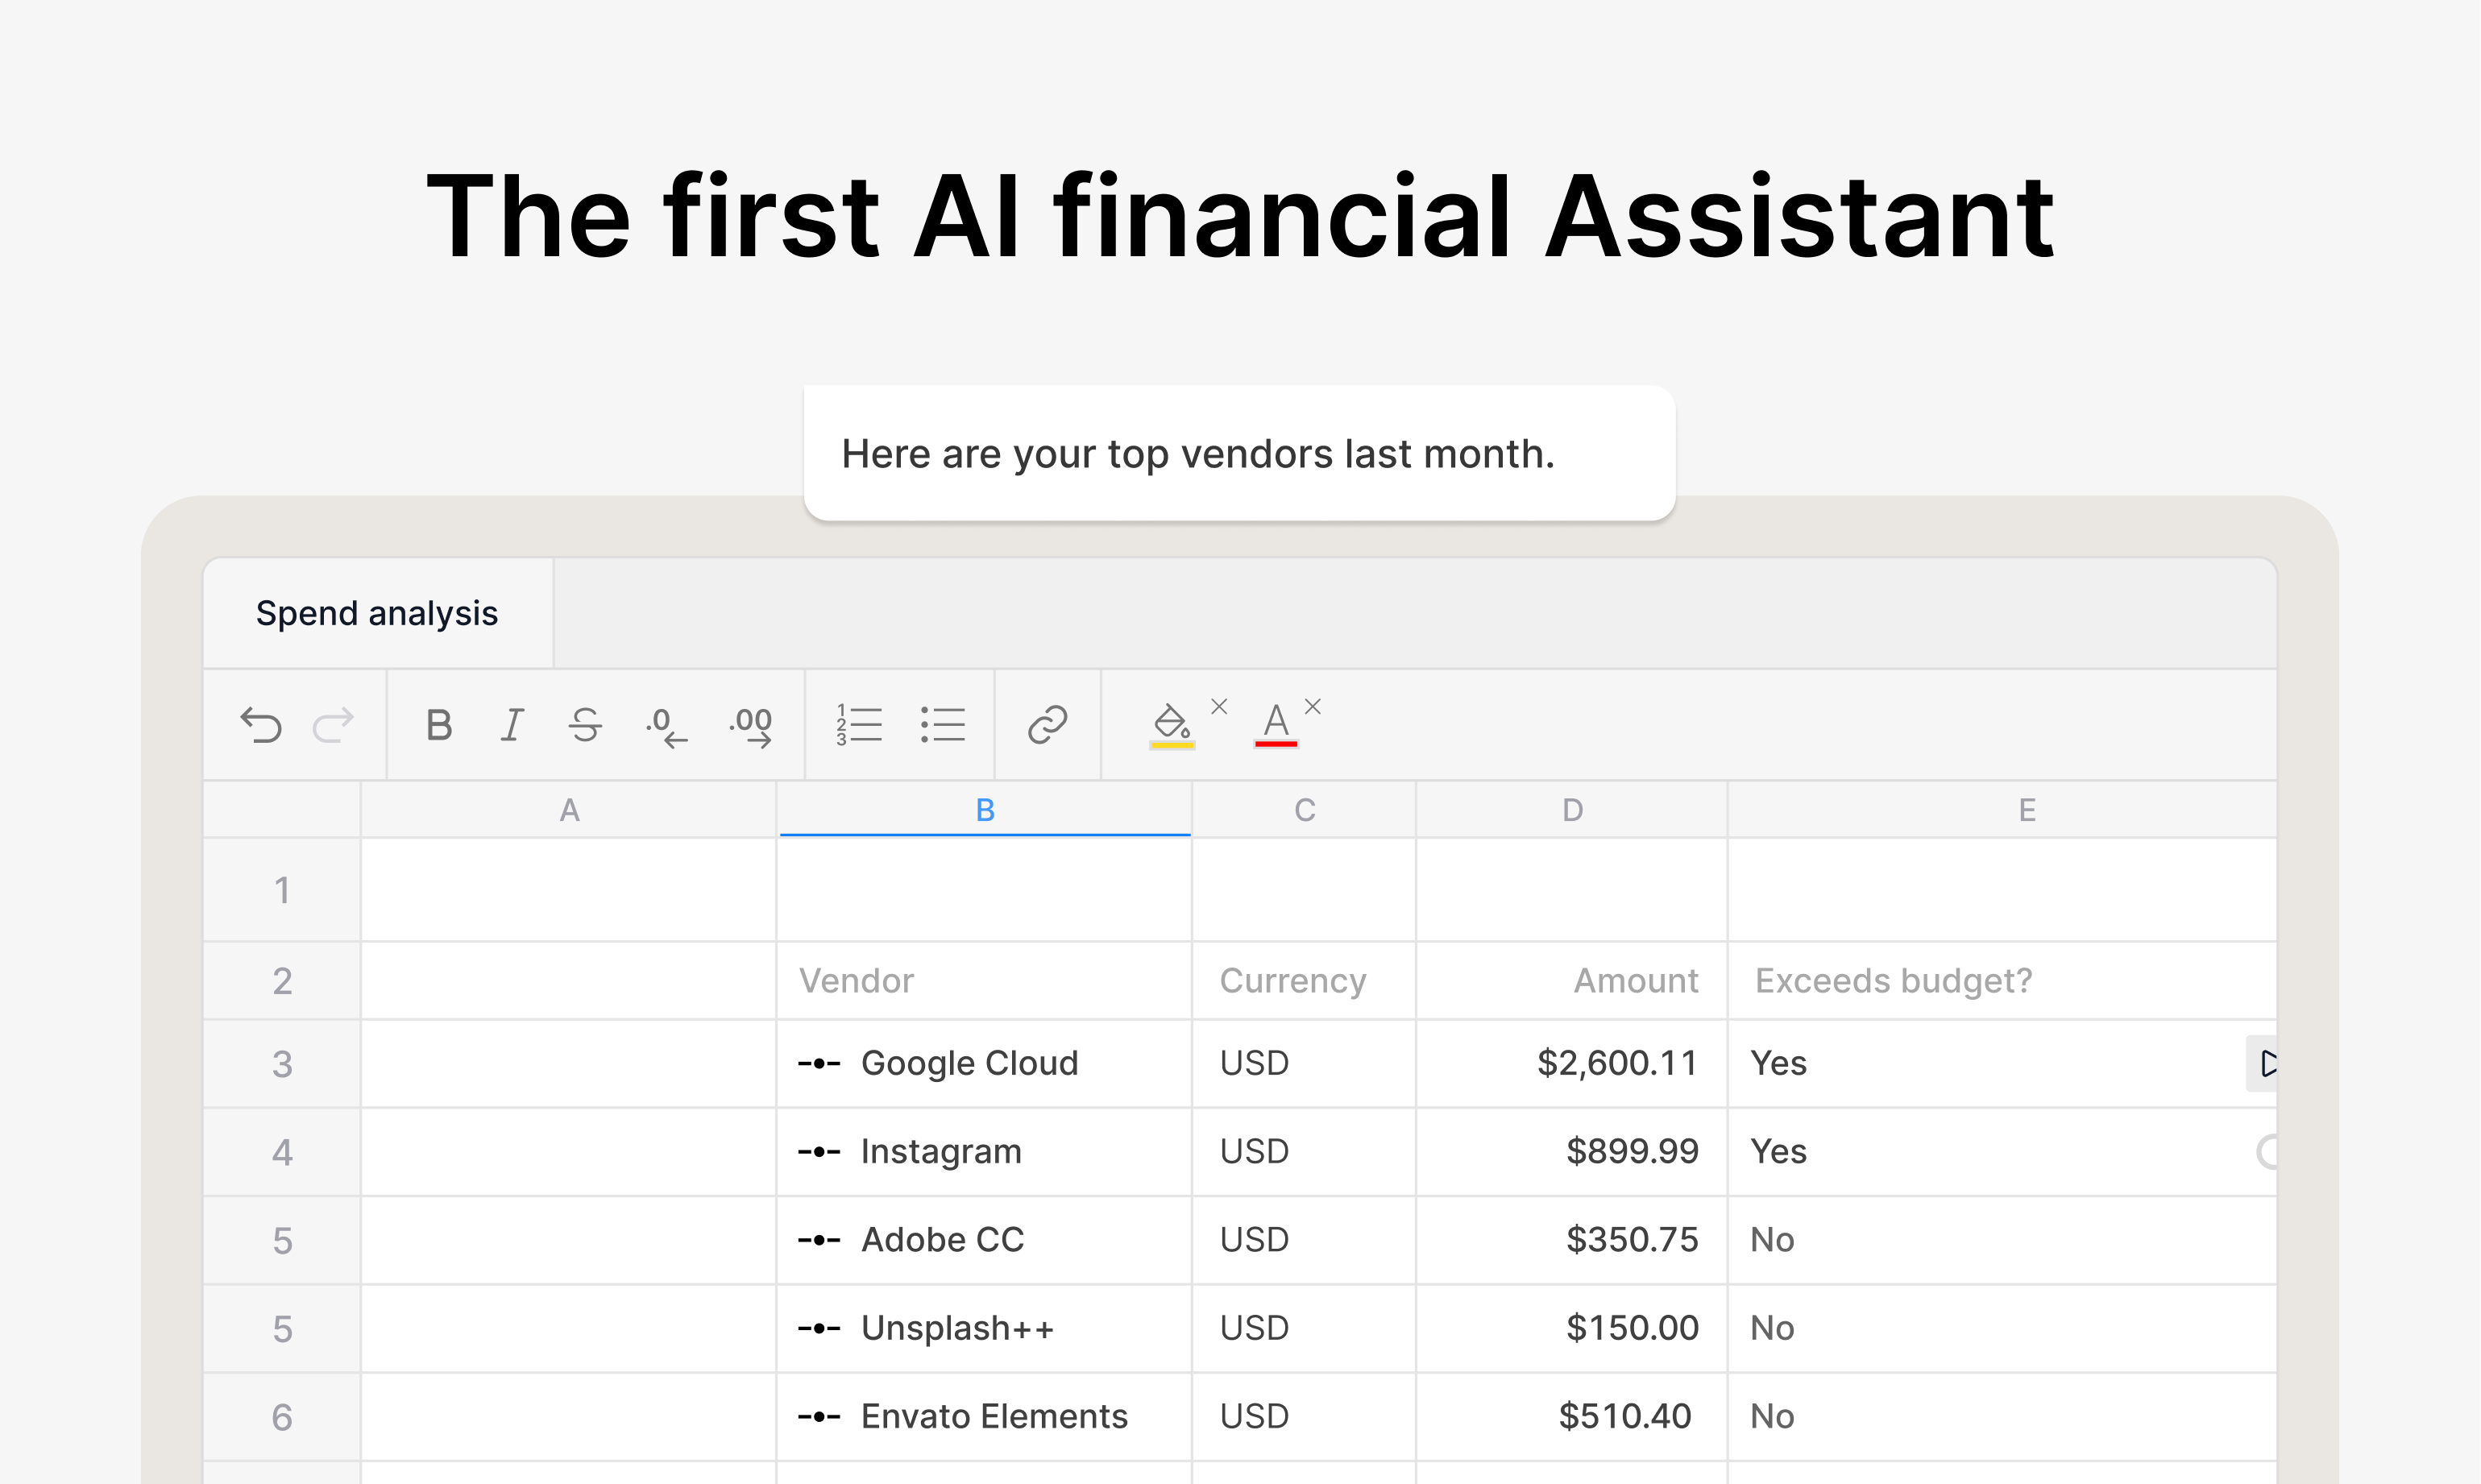Click the $510.40 amount cell

(x=1572, y=1417)
